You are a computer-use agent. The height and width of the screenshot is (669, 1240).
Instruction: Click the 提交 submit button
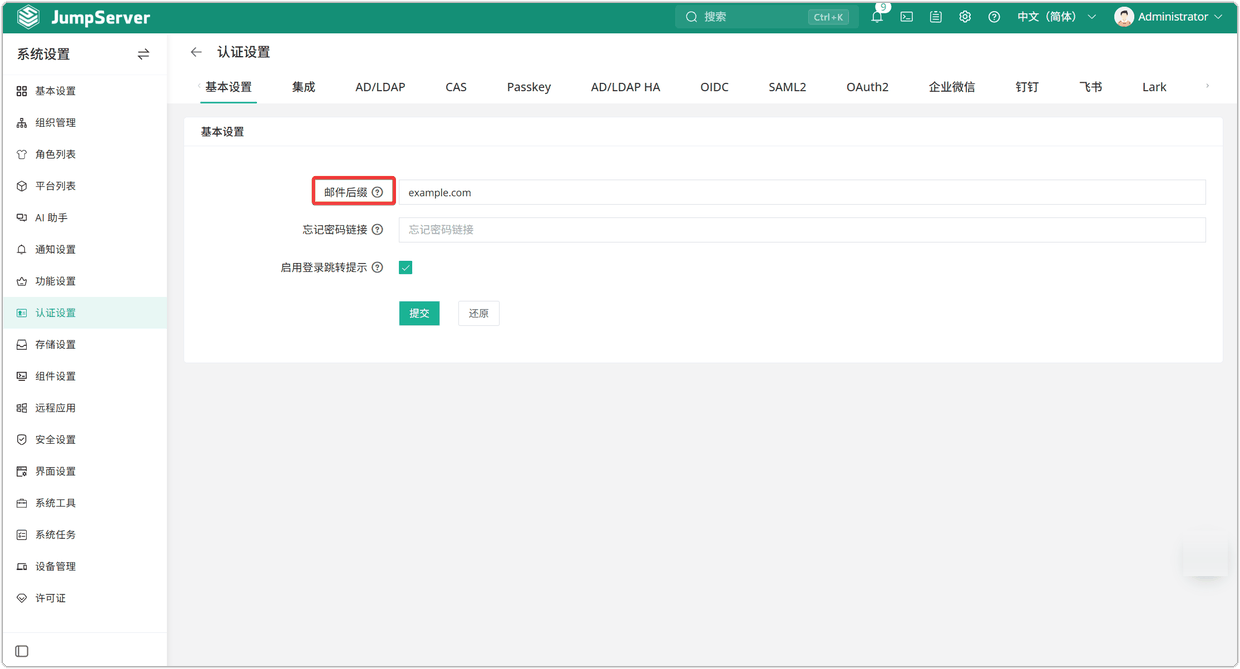click(419, 313)
